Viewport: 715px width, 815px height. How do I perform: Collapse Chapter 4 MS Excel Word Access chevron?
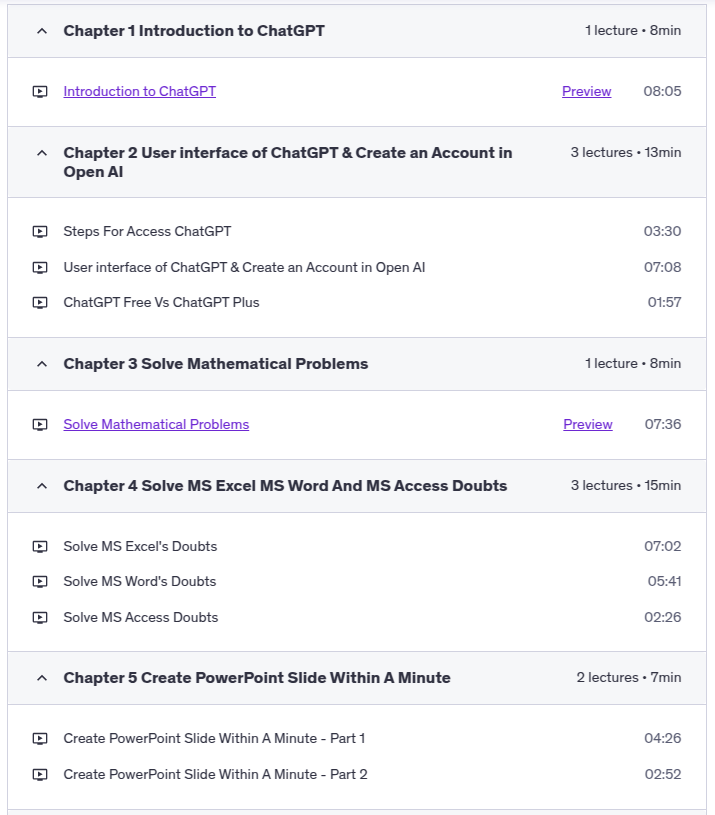[x=41, y=486]
